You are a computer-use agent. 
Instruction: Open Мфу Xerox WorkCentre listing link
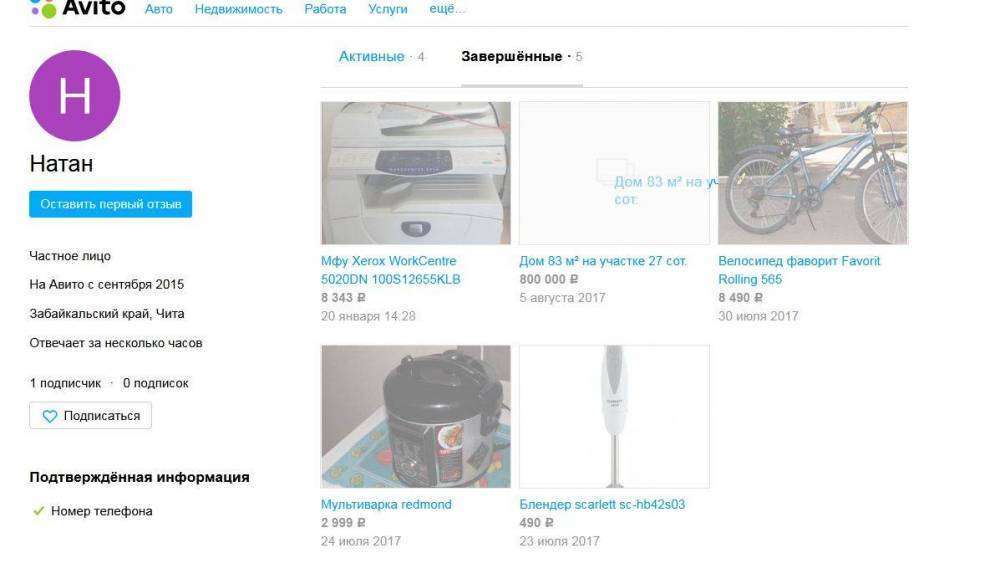pyautogui.click(x=390, y=270)
